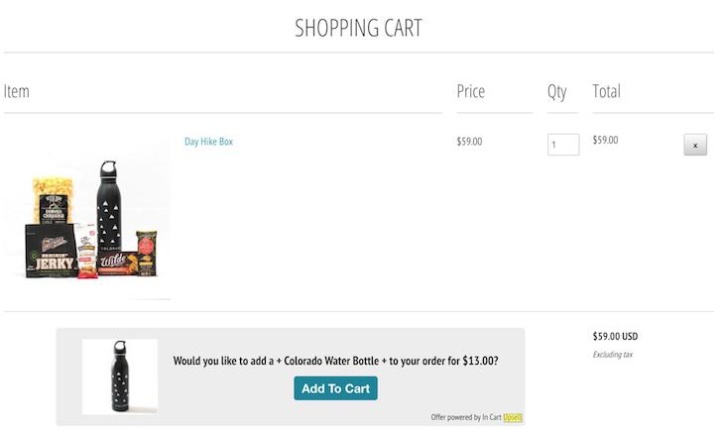720x429 pixels.
Task: Click the Item column header
Action: (x=17, y=91)
